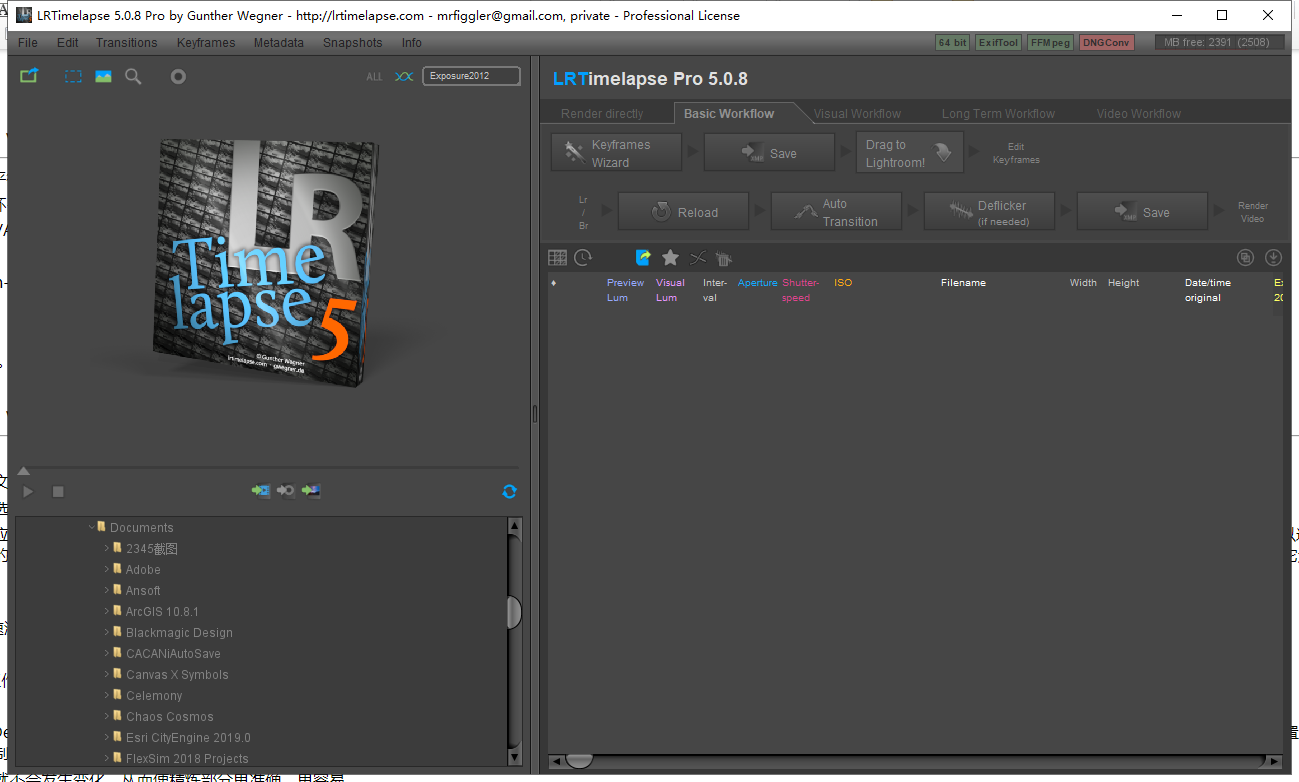Click the blue arrow keyframe icon
The image size is (1299, 782).
[643, 258]
